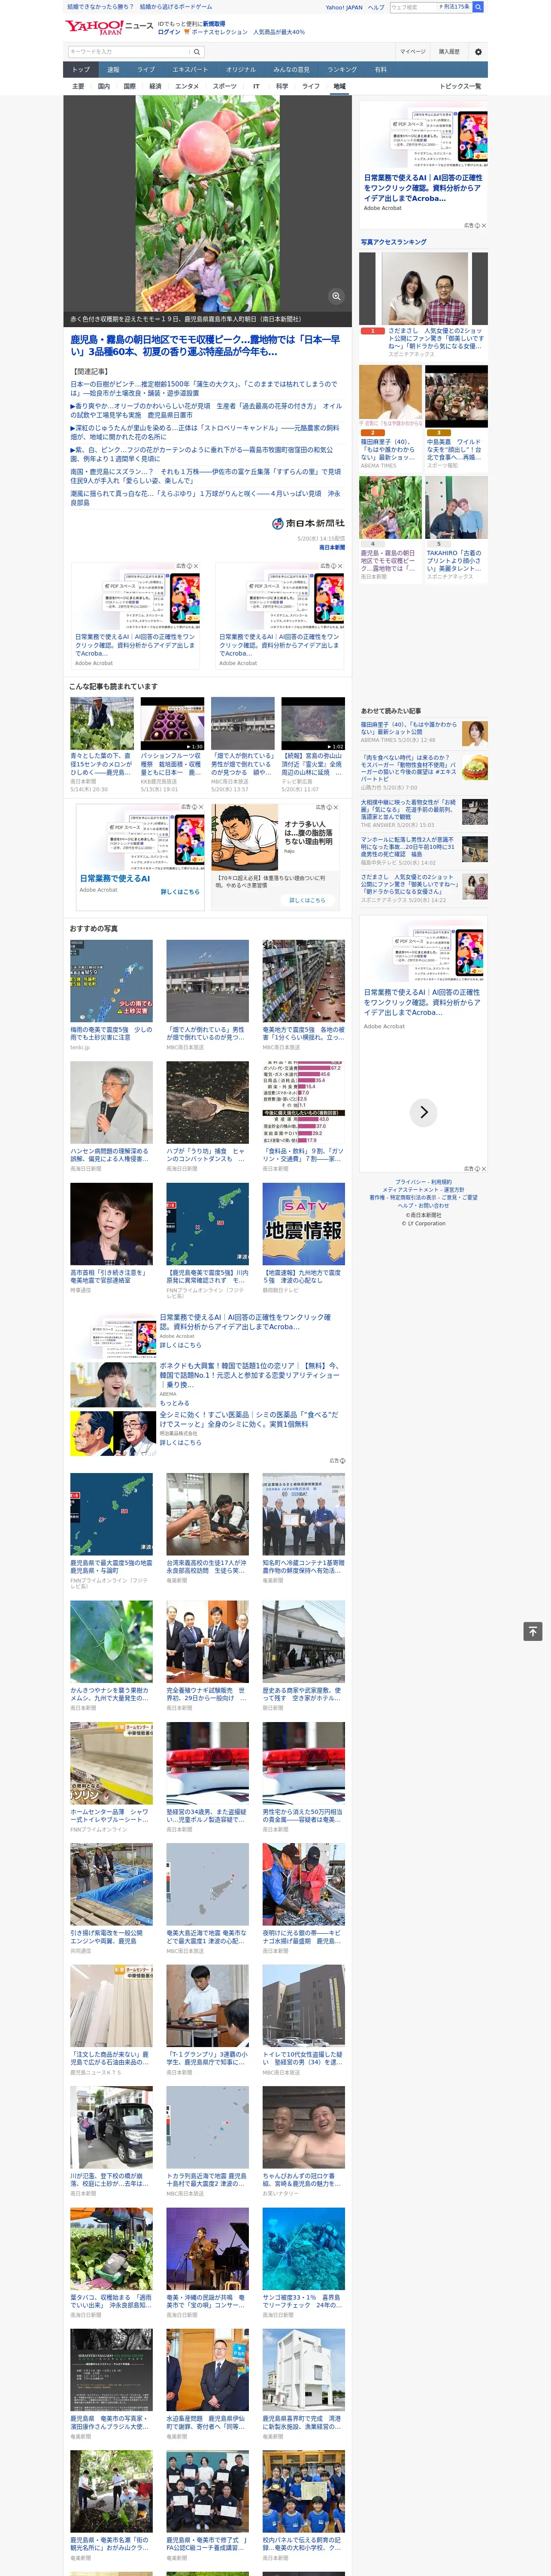Click the blue web search magnifier button
Image resolution: width=551 pixels, height=2576 pixels.
(478, 7)
